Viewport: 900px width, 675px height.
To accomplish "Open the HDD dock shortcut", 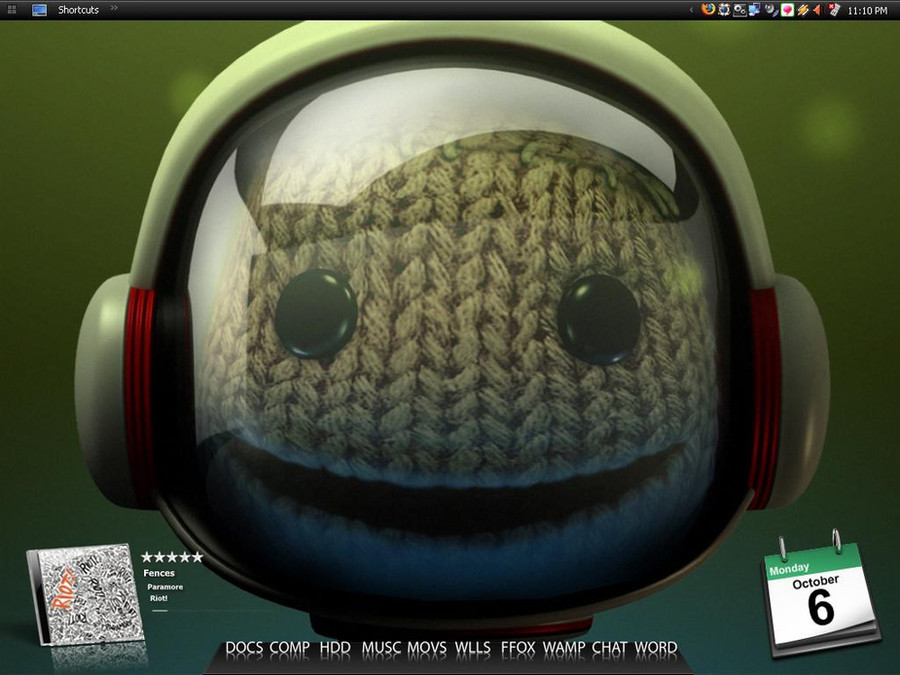I will [x=335, y=648].
